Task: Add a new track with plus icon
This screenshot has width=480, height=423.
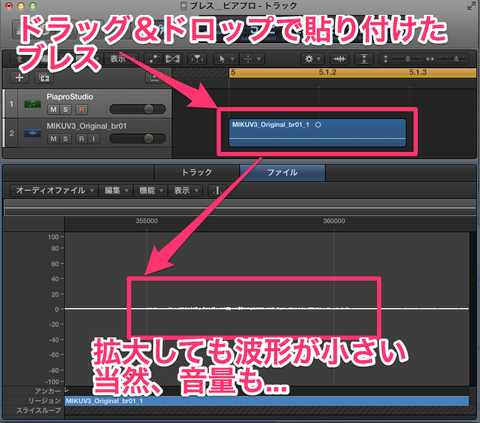Action: point(19,78)
